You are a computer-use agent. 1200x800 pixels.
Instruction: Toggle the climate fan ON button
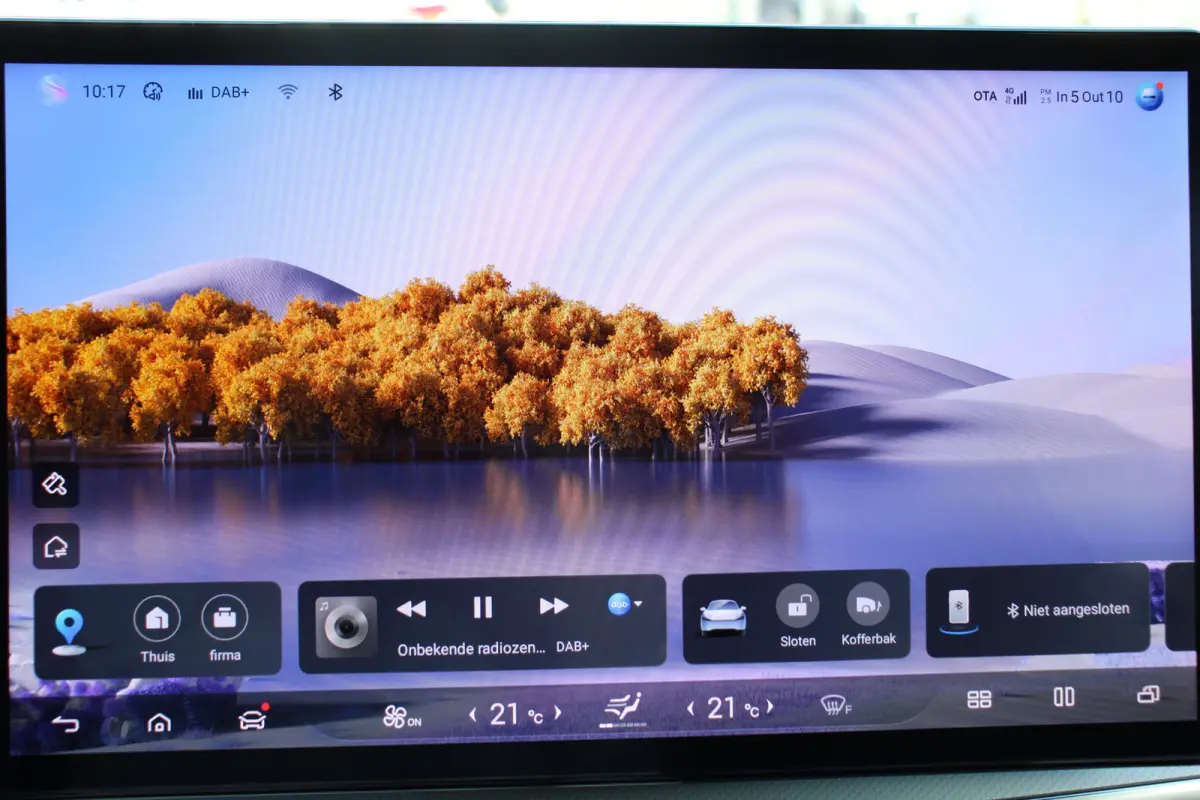[402, 717]
